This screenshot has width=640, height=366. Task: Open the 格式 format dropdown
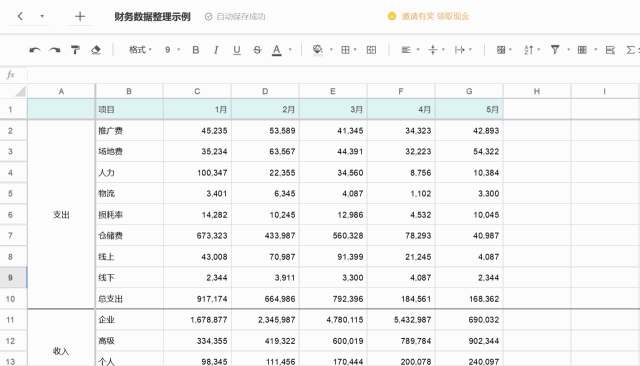click(140, 50)
